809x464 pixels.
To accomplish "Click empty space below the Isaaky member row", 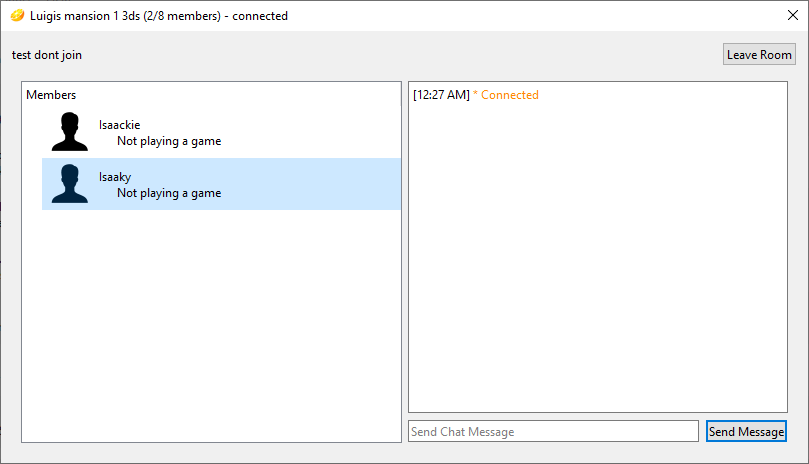I will [x=211, y=320].
